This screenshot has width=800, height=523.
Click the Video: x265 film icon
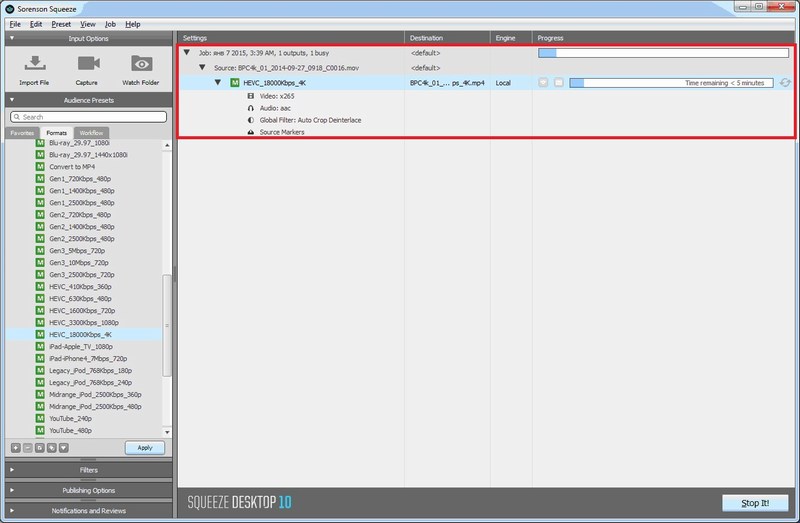pyautogui.click(x=251, y=96)
